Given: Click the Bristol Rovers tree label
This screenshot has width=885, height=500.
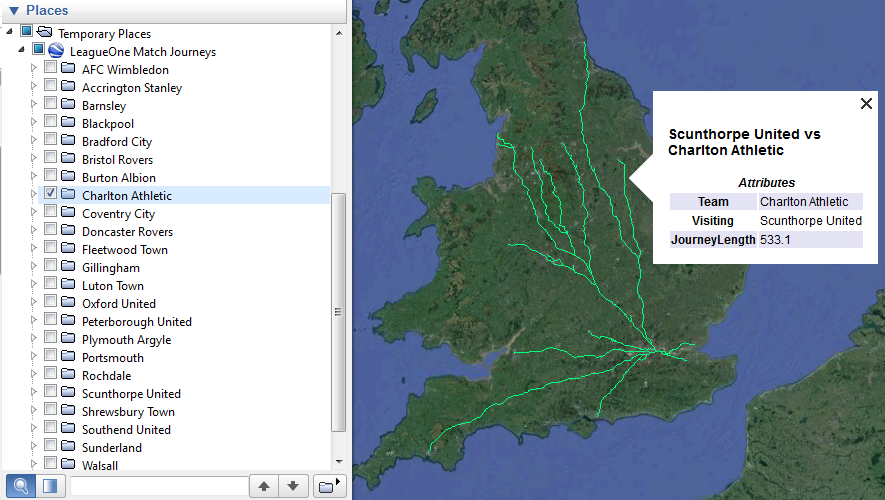Looking at the screenshot, I should (117, 160).
